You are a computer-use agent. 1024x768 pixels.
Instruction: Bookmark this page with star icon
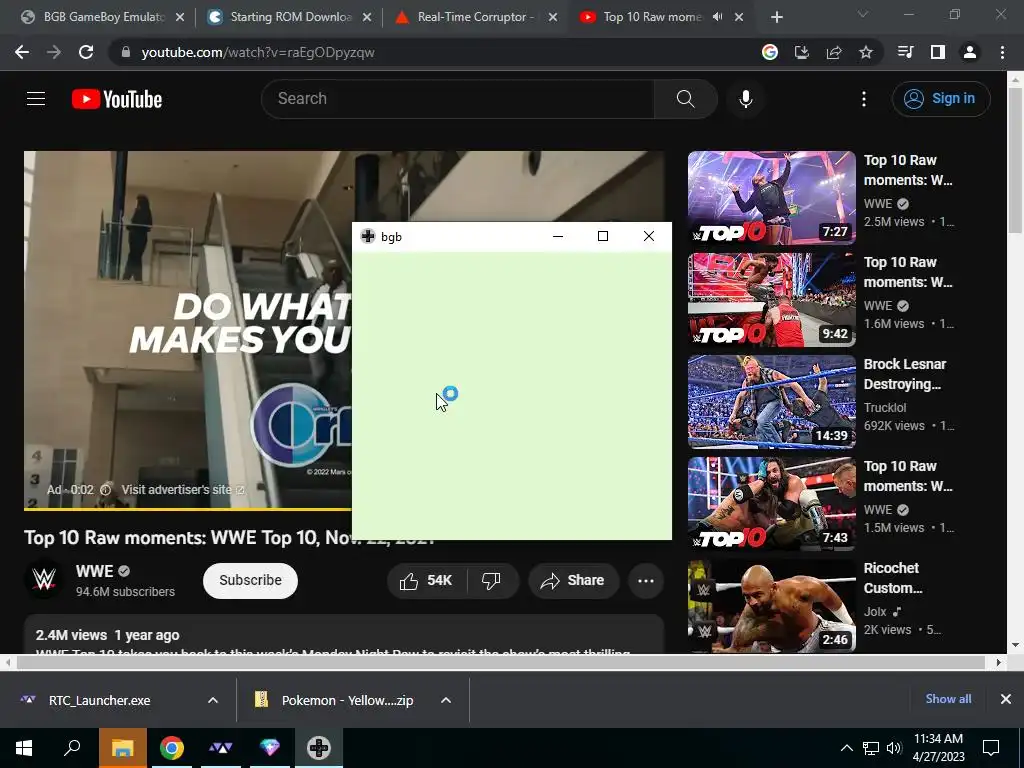pyautogui.click(x=866, y=52)
